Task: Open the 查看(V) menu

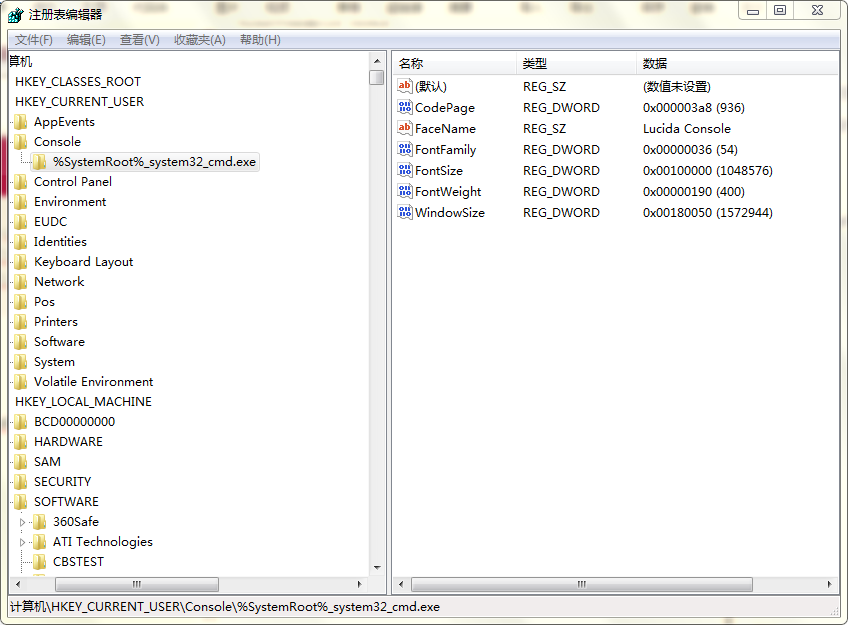Action: (x=140, y=39)
